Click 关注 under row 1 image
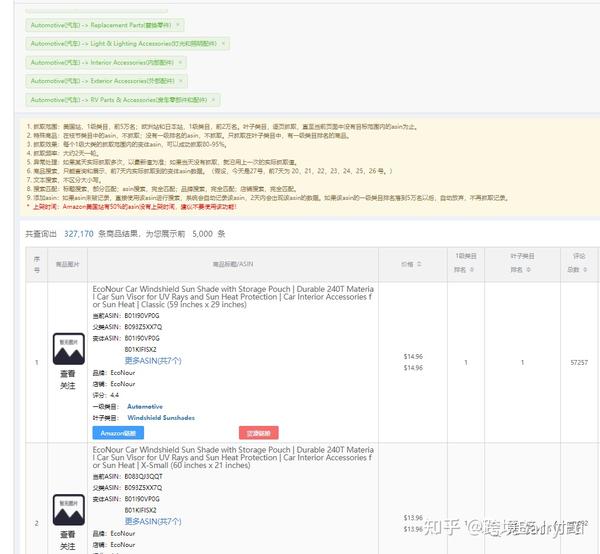600x554 pixels. (x=68, y=386)
